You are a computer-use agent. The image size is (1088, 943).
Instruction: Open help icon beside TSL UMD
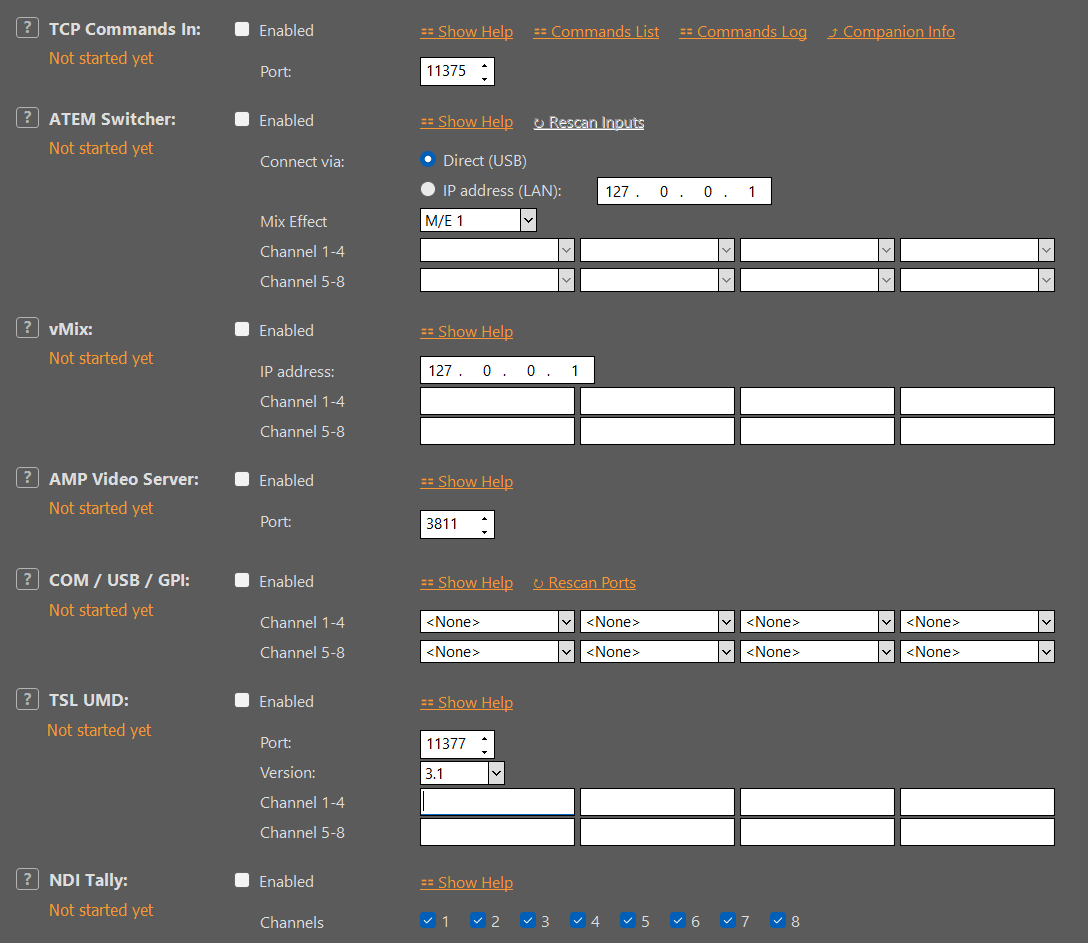click(27, 699)
